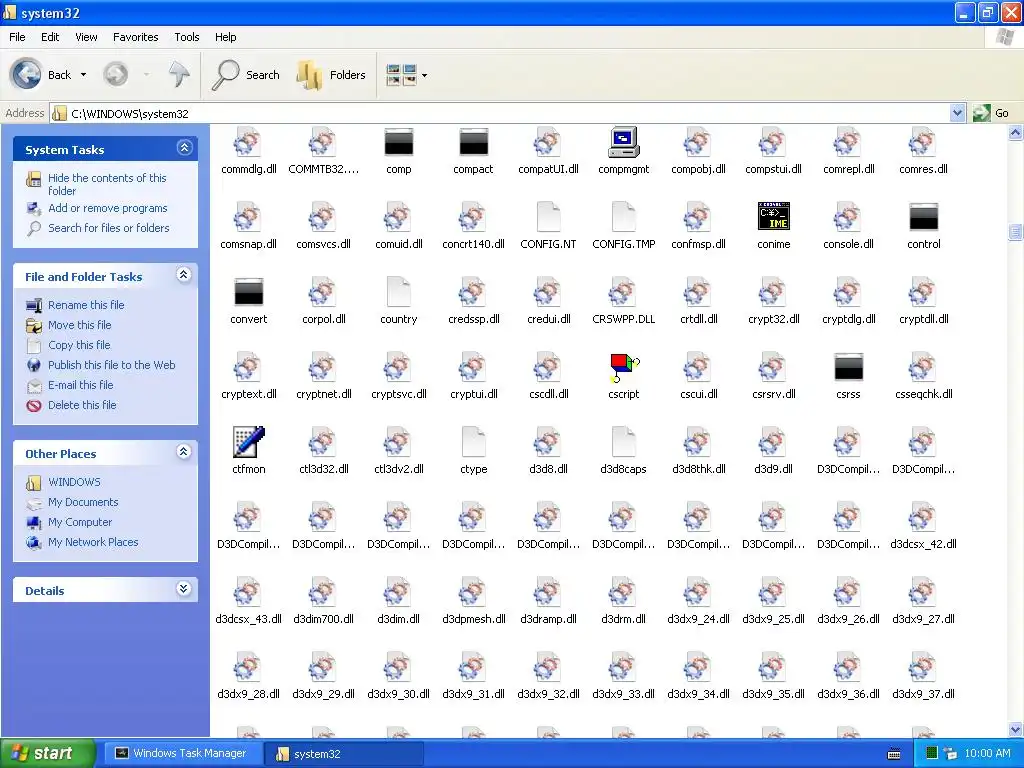This screenshot has width=1024, height=768.
Task: Open the Favorites menu
Action: pos(135,37)
